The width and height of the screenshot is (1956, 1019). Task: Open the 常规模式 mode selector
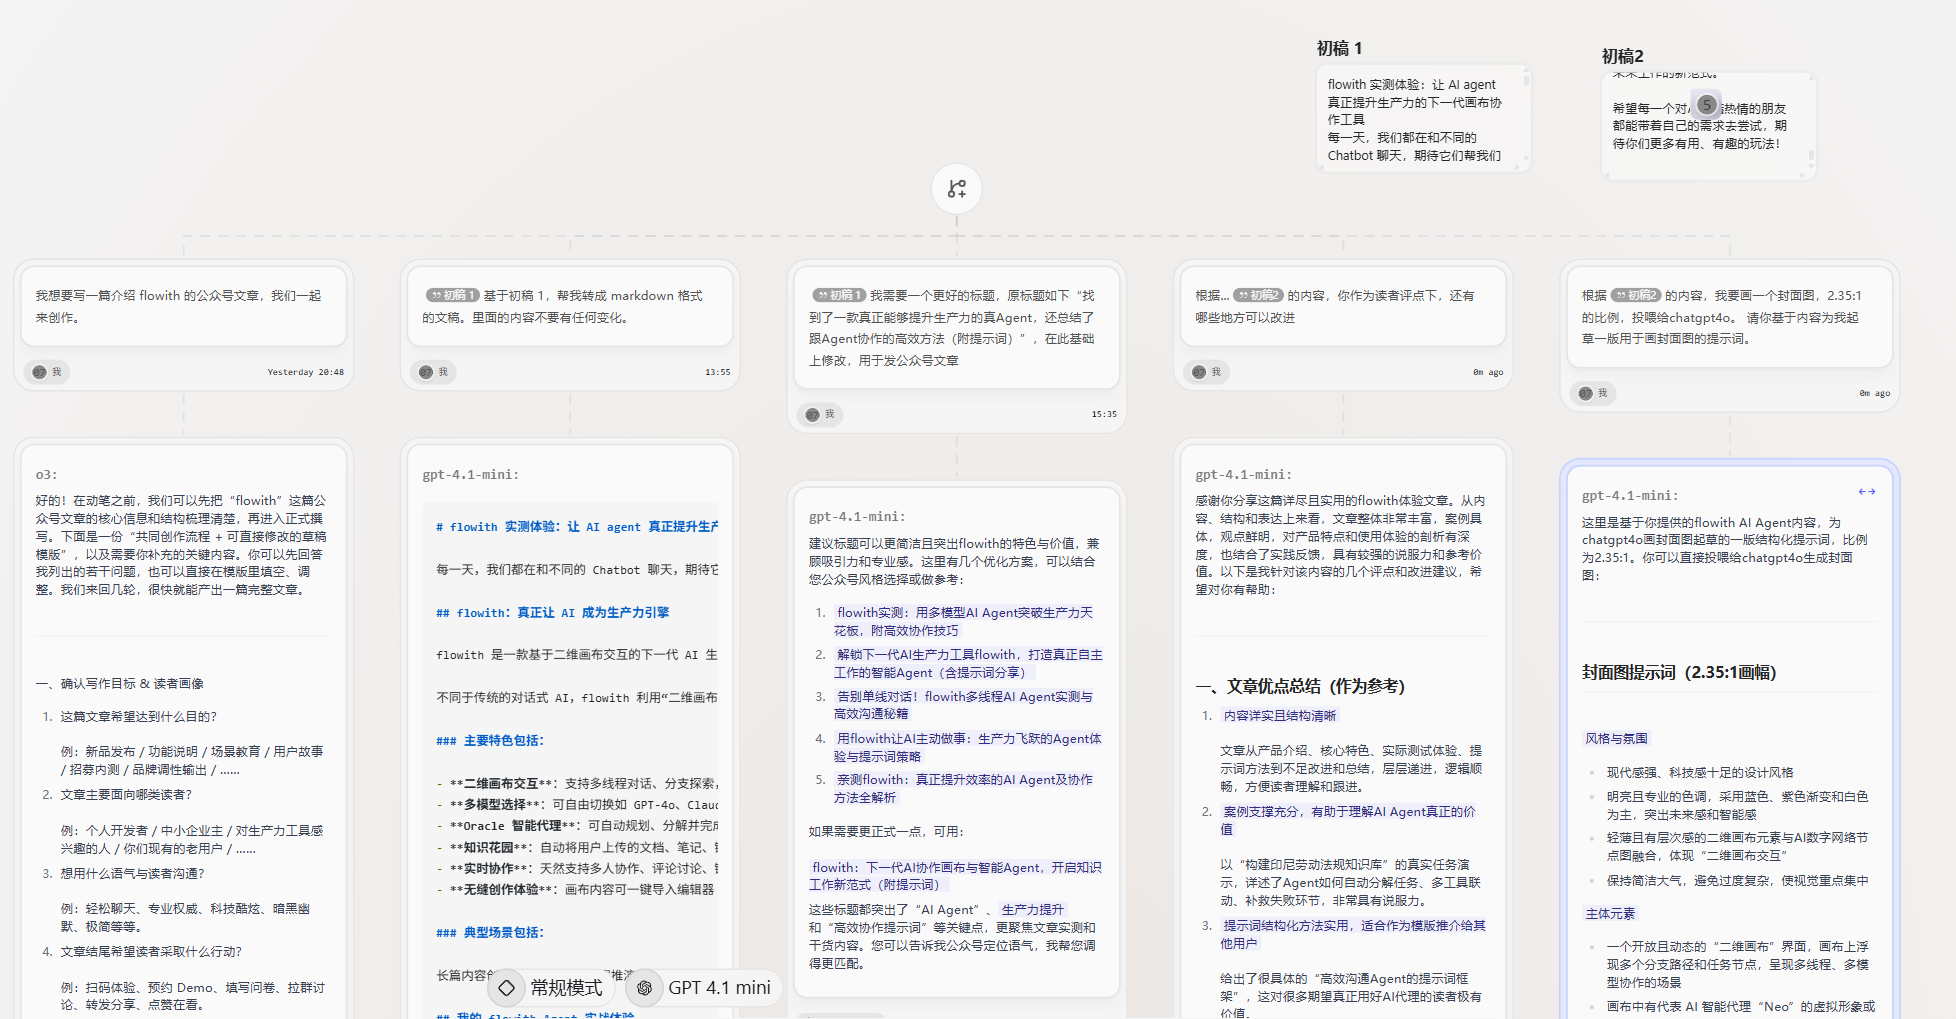pyautogui.click(x=553, y=988)
